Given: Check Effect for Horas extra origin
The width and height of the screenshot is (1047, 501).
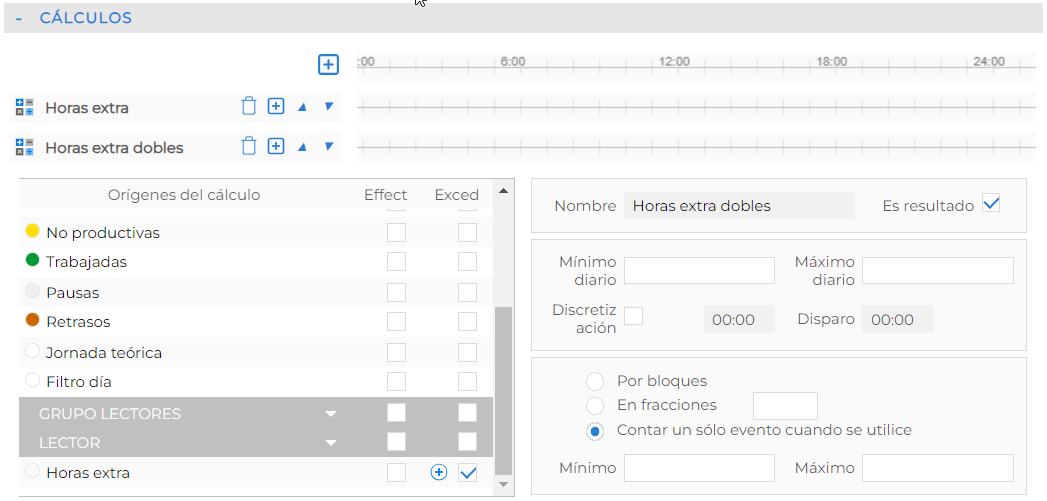Looking at the screenshot, I should pos(397,473).
